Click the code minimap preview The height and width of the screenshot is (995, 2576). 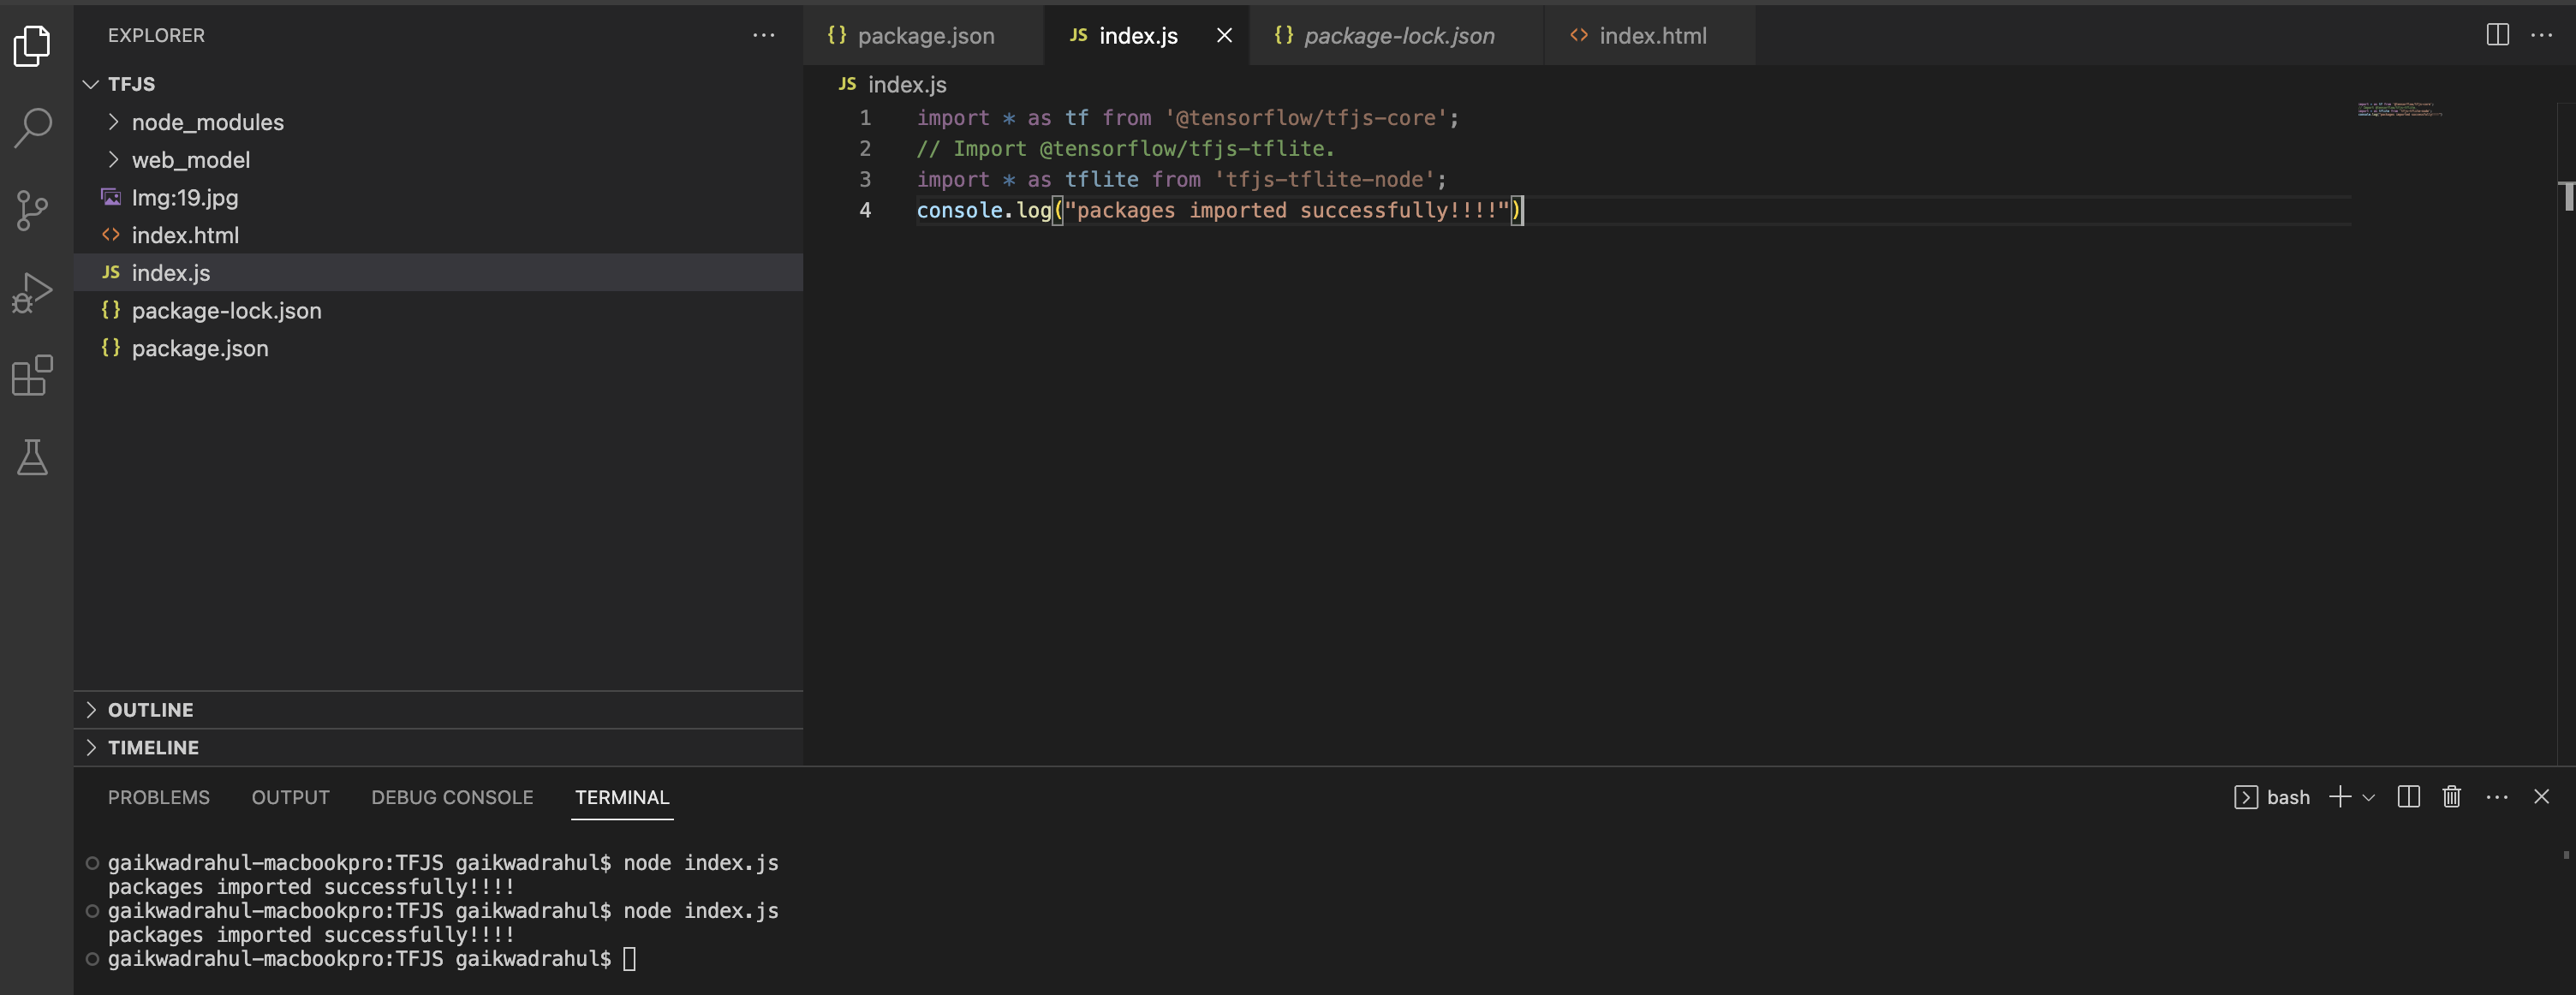tap(2399, 109)
